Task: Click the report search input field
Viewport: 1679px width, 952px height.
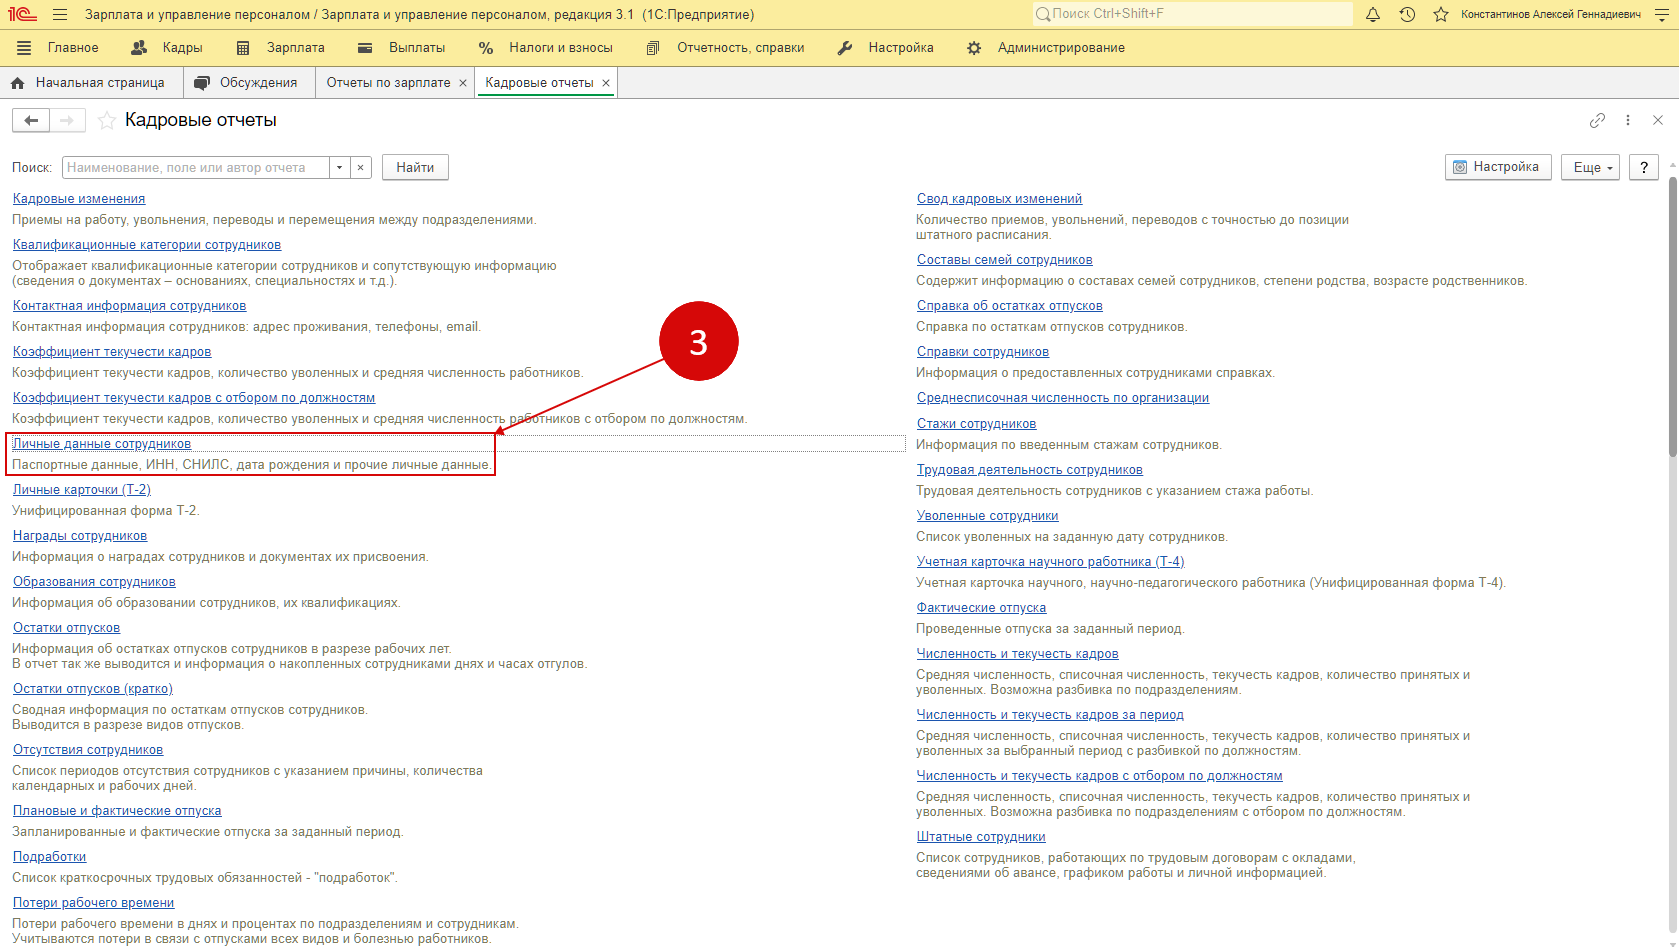Action: click(196, 168)
